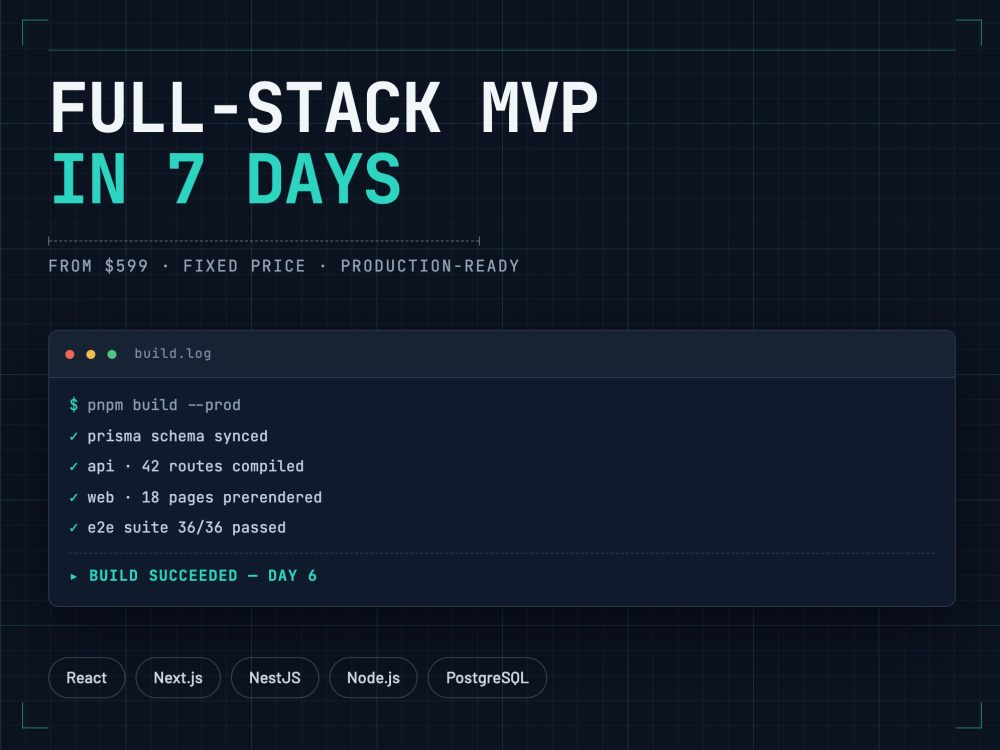This screenshot has width=1000, height=750.
Task: Select the Node.js pill tag
Action: click(x=373, y=677)
